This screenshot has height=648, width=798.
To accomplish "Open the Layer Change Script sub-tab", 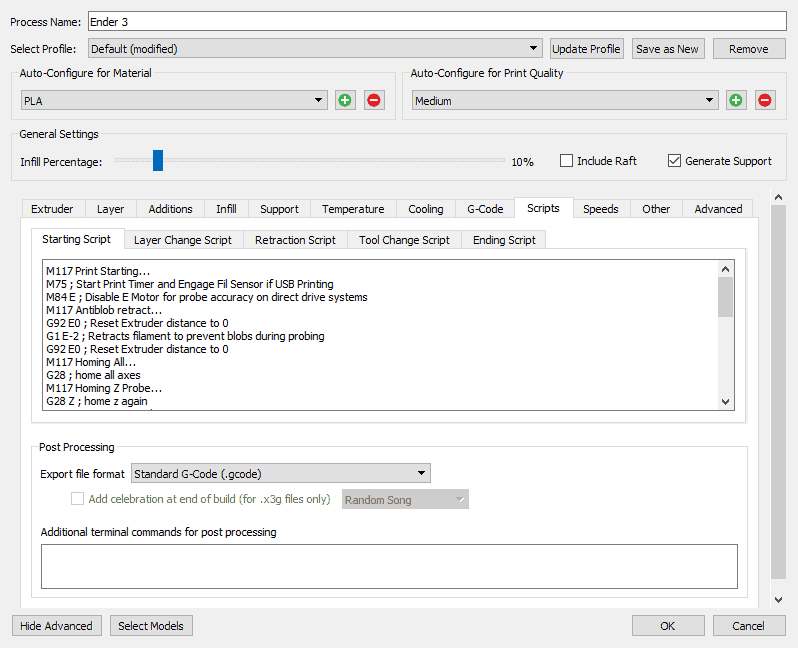I will coord(183,240).
